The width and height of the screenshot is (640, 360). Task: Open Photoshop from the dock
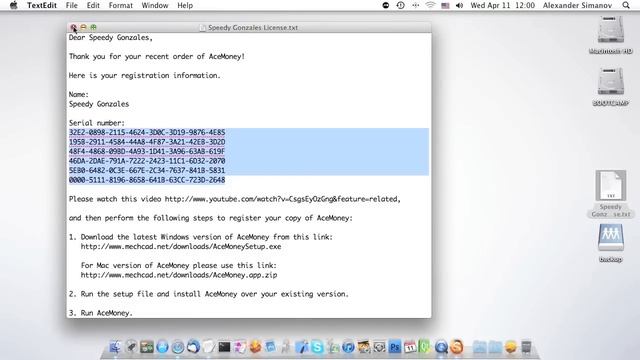395,347
